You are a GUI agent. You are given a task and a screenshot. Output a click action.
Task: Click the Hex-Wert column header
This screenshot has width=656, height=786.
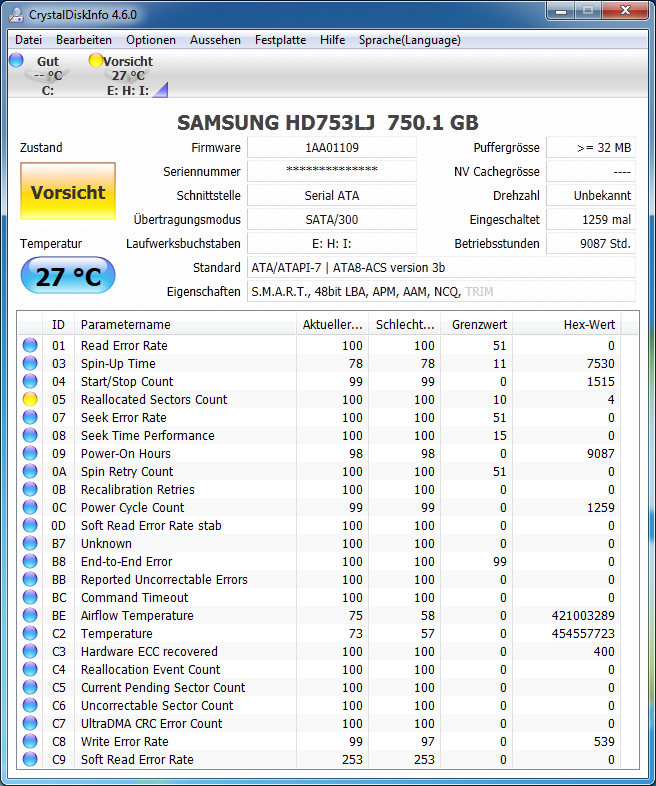[x=567, y=324]
